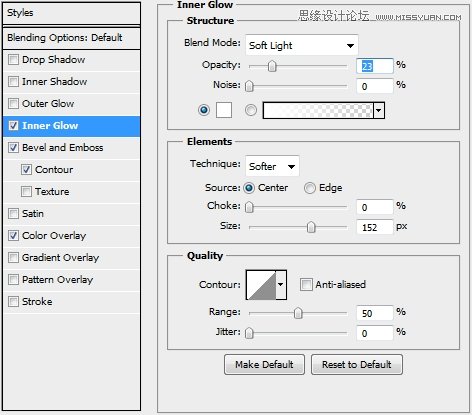Enable the Stroke checkbox

point(13,301)
